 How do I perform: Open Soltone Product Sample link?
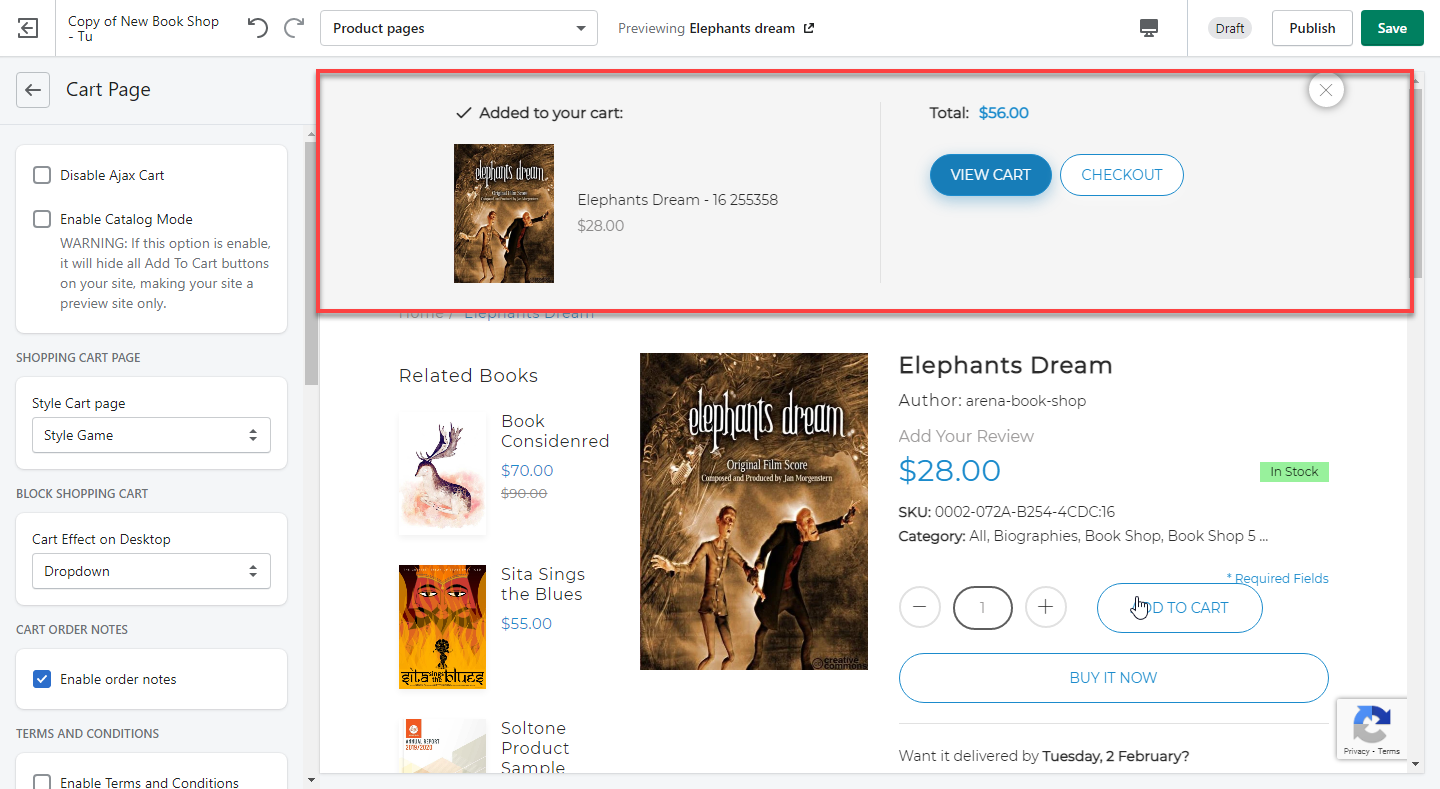point(535,747)
